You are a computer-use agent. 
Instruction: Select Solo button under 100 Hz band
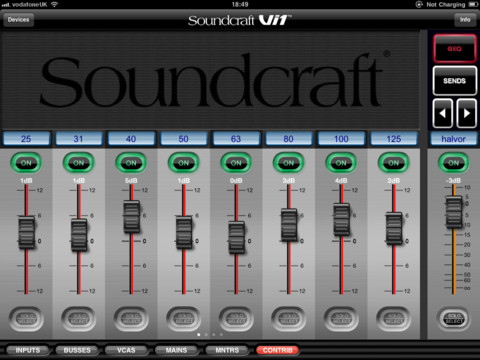coord(341,319)
